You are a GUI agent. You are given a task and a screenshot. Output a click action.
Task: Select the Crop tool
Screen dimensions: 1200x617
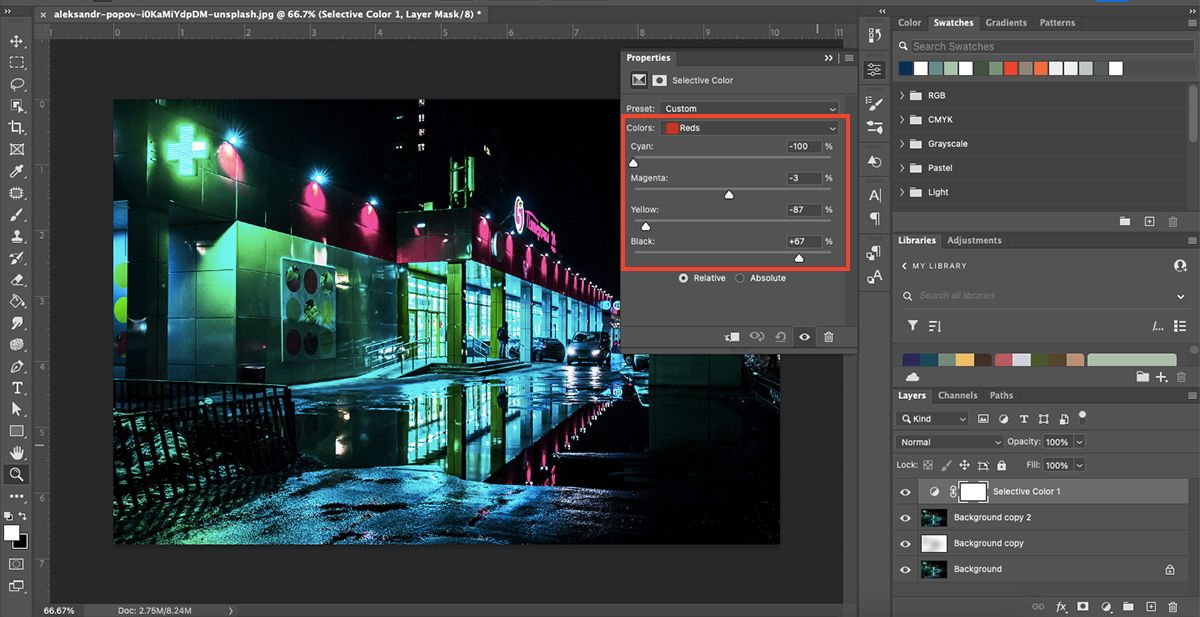pos(16,126)
